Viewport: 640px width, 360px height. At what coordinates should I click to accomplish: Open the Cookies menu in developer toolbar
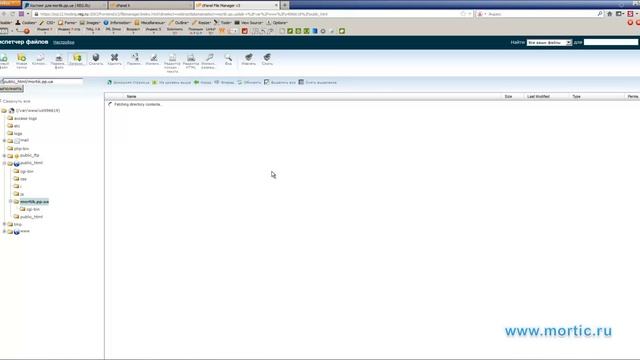click(26, 22)
